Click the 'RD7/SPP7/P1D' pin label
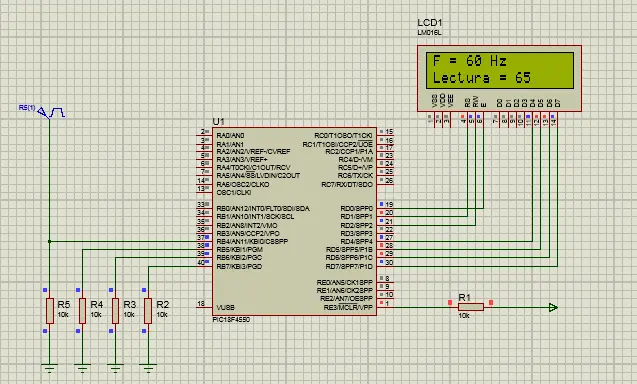 tap(349, 267)
